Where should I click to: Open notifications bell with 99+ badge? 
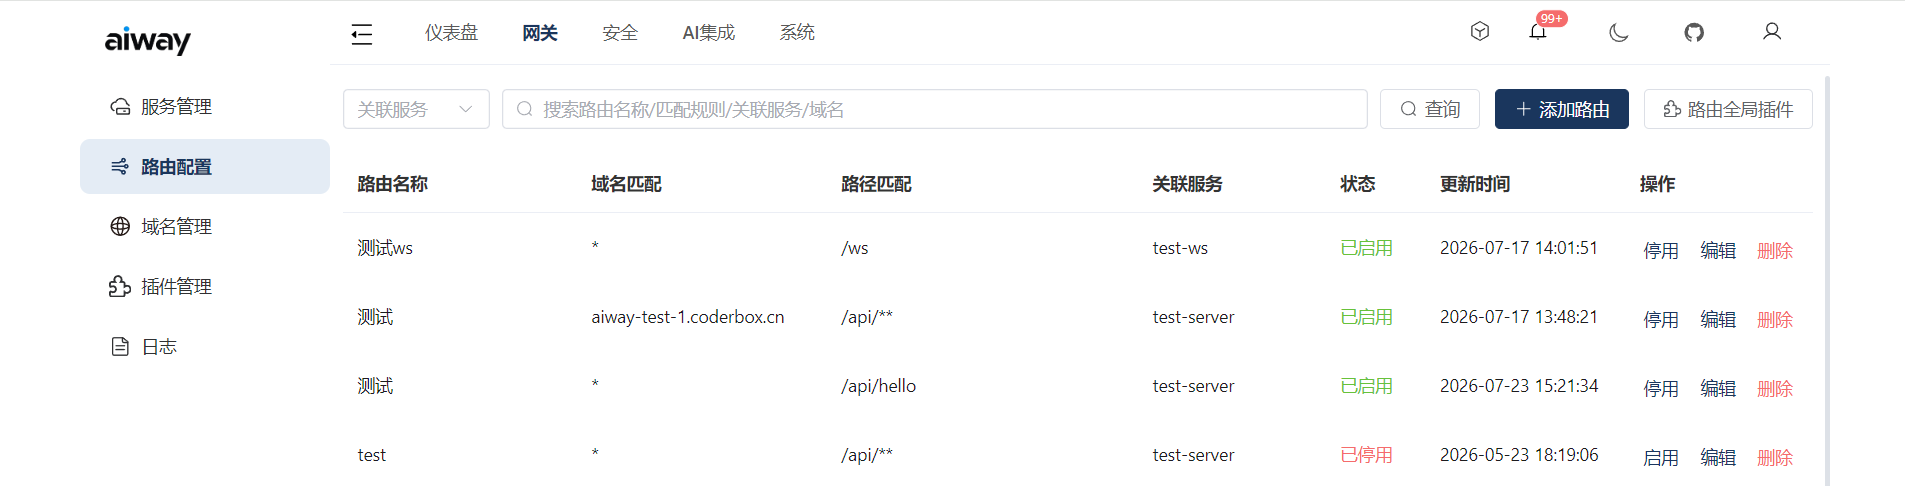click(x=1538, y=32)
